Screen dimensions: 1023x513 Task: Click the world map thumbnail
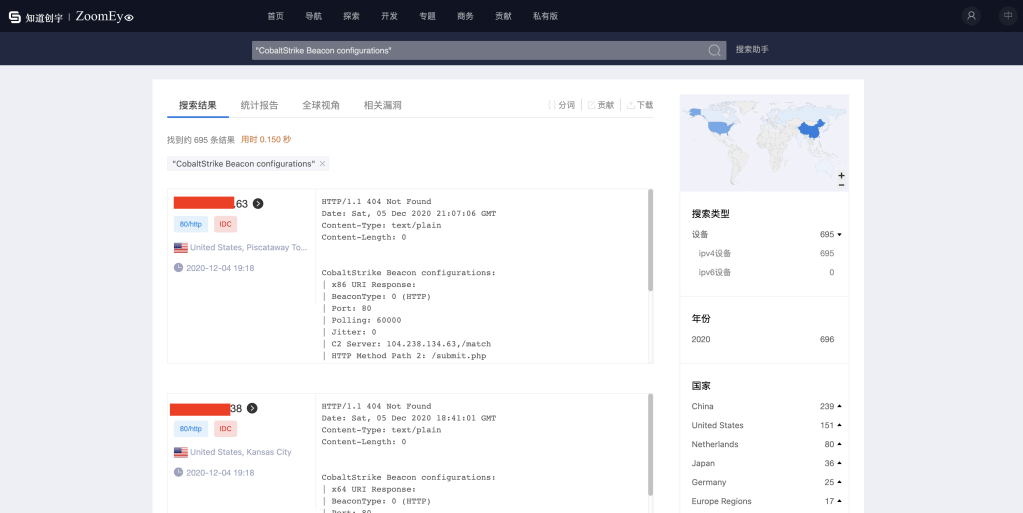[x=764, y=143]
